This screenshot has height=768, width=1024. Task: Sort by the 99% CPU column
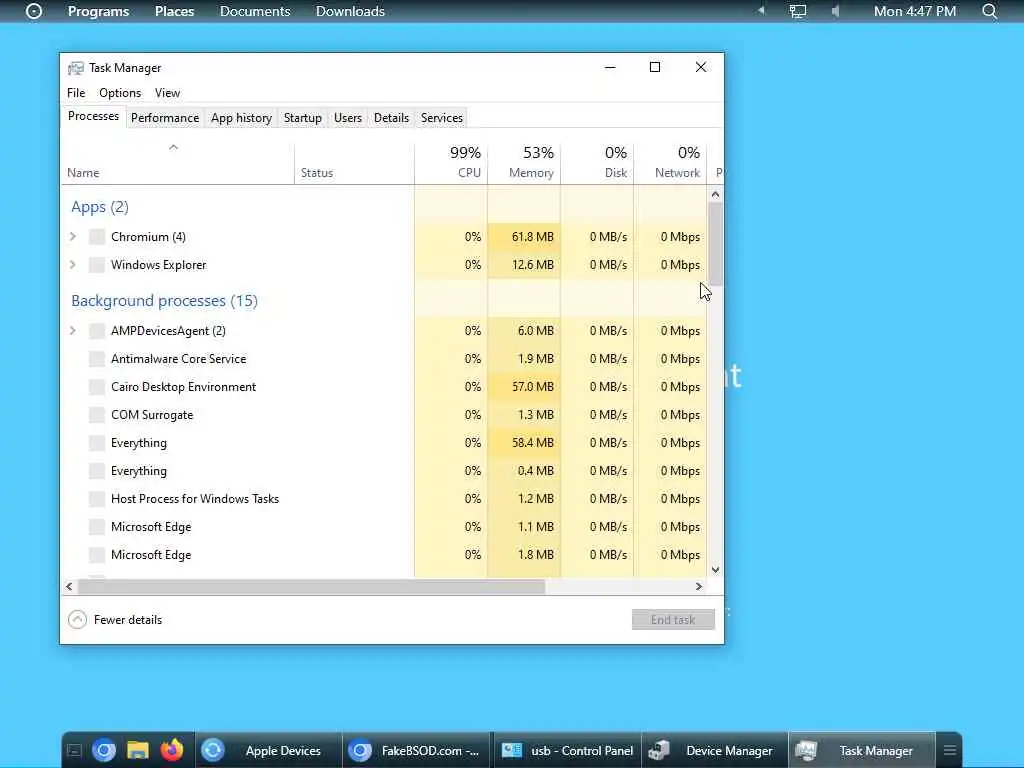point(451,163)
